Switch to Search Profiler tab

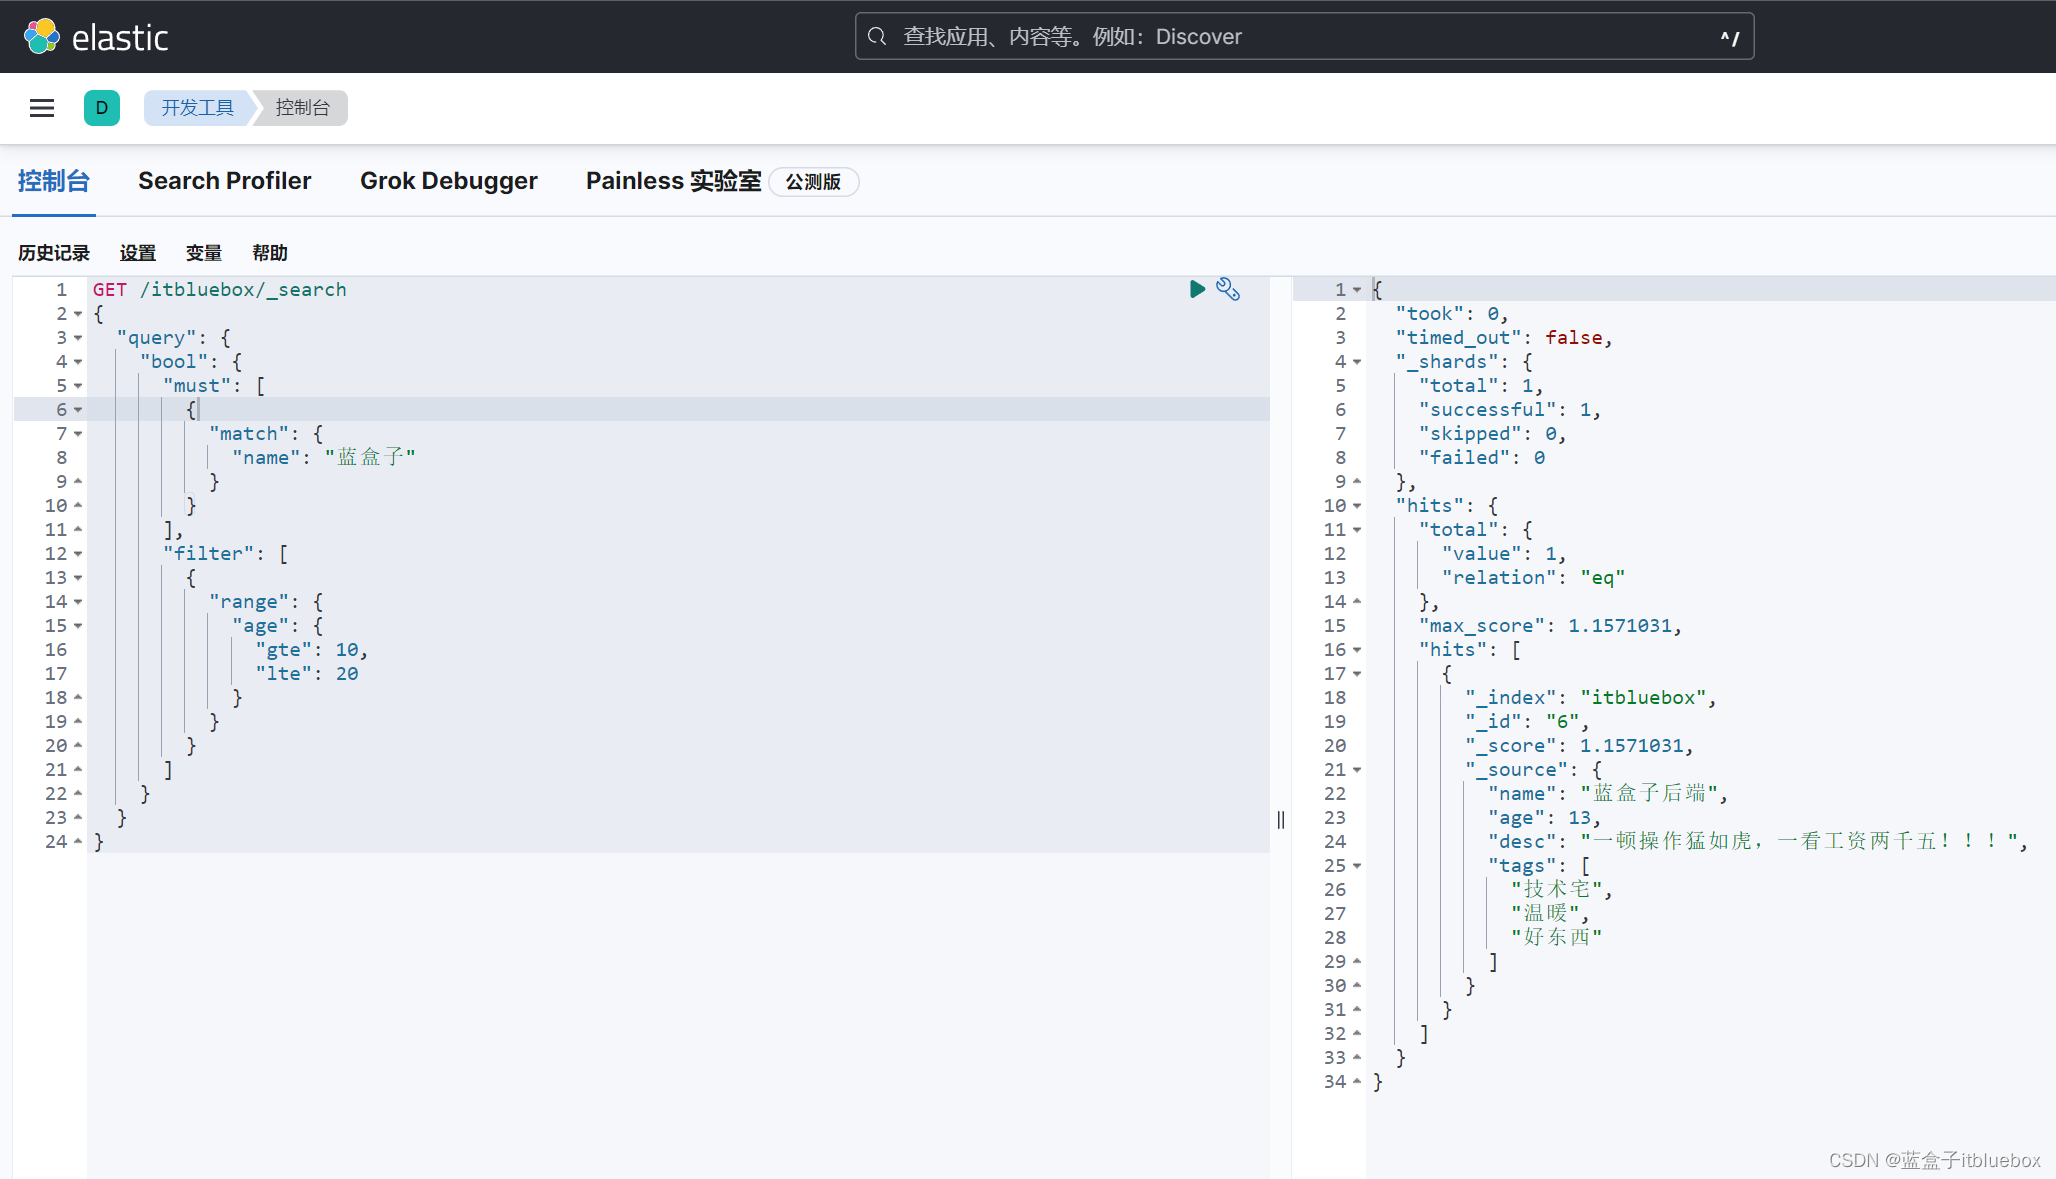point(224,181)
